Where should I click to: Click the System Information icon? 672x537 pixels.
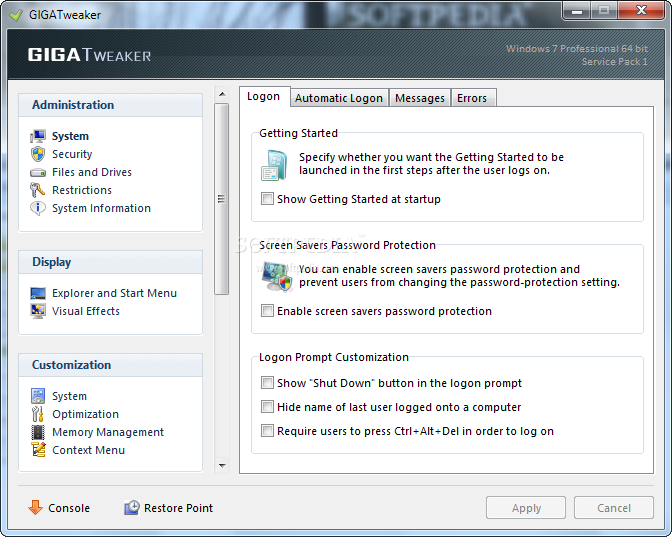[x=38, y=208]
